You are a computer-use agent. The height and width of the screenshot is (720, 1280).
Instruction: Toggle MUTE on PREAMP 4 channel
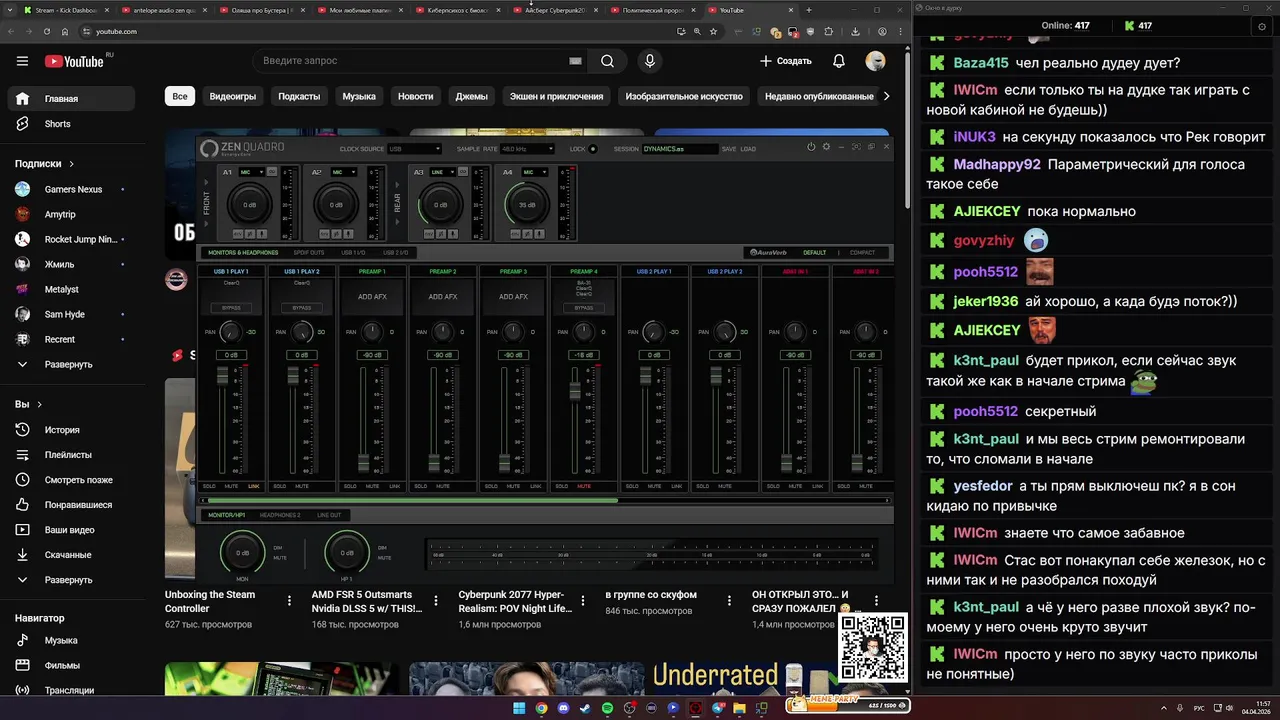click(584, 486)
